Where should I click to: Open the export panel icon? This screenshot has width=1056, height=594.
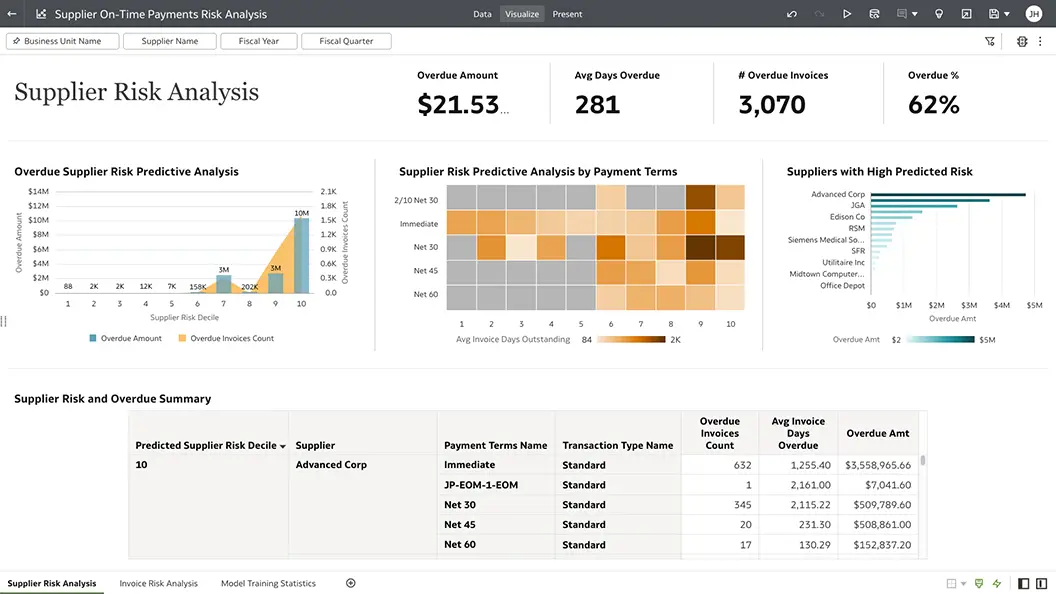(x=965, y=14)
